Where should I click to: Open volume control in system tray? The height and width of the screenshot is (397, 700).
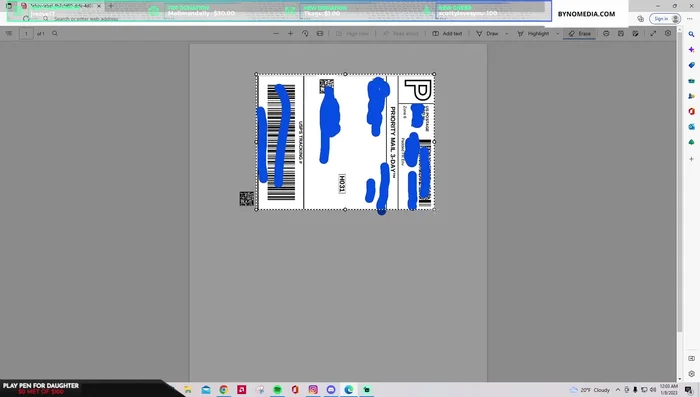653,390
